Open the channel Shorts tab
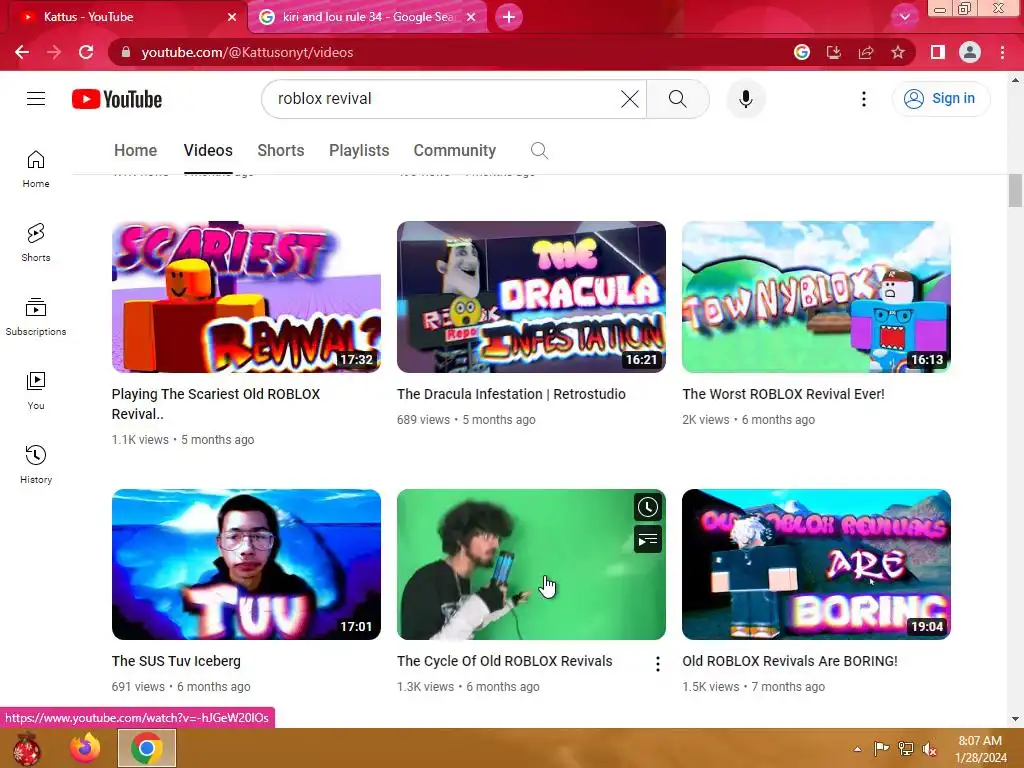Image resolution: width=1024 pixels, height=768 pixels. coord(281,150)
